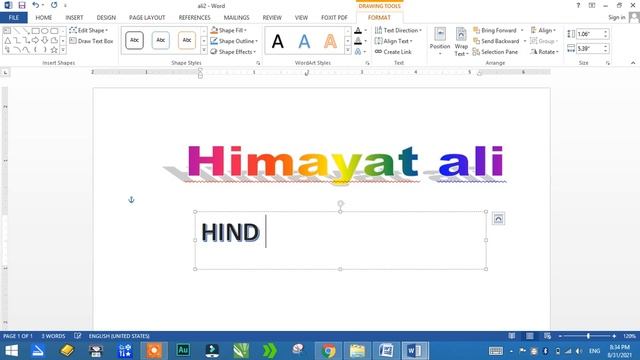Viewport: 640px width, 360px height.
Task: Undo the last action
Action: [36, 5]
